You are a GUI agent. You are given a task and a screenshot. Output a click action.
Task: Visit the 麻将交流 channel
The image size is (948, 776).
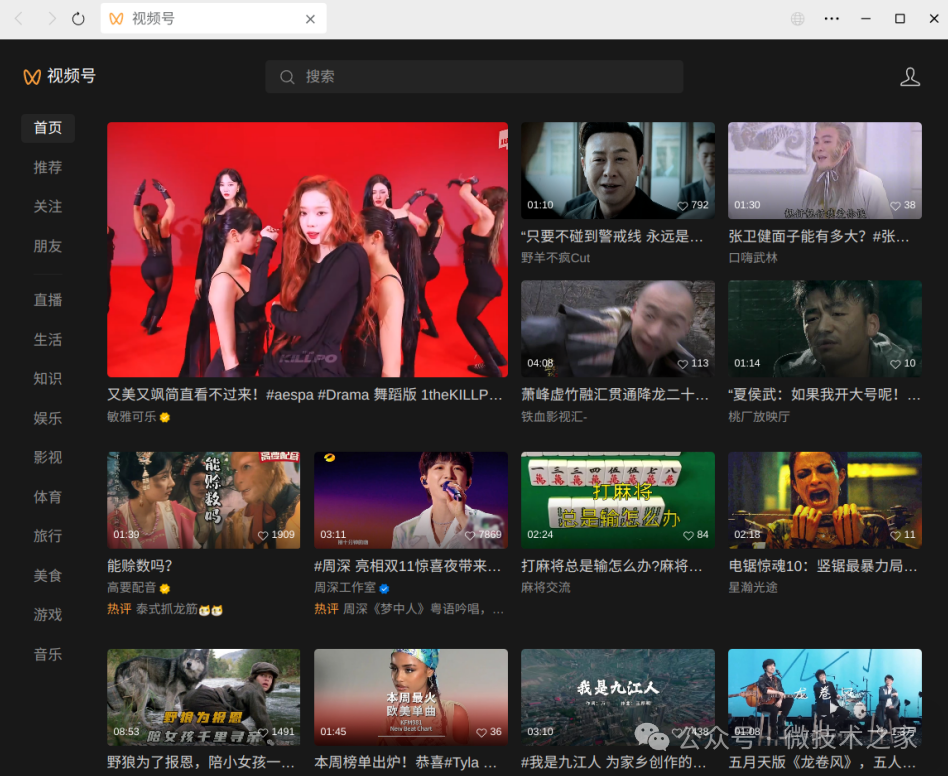[546, 587]
